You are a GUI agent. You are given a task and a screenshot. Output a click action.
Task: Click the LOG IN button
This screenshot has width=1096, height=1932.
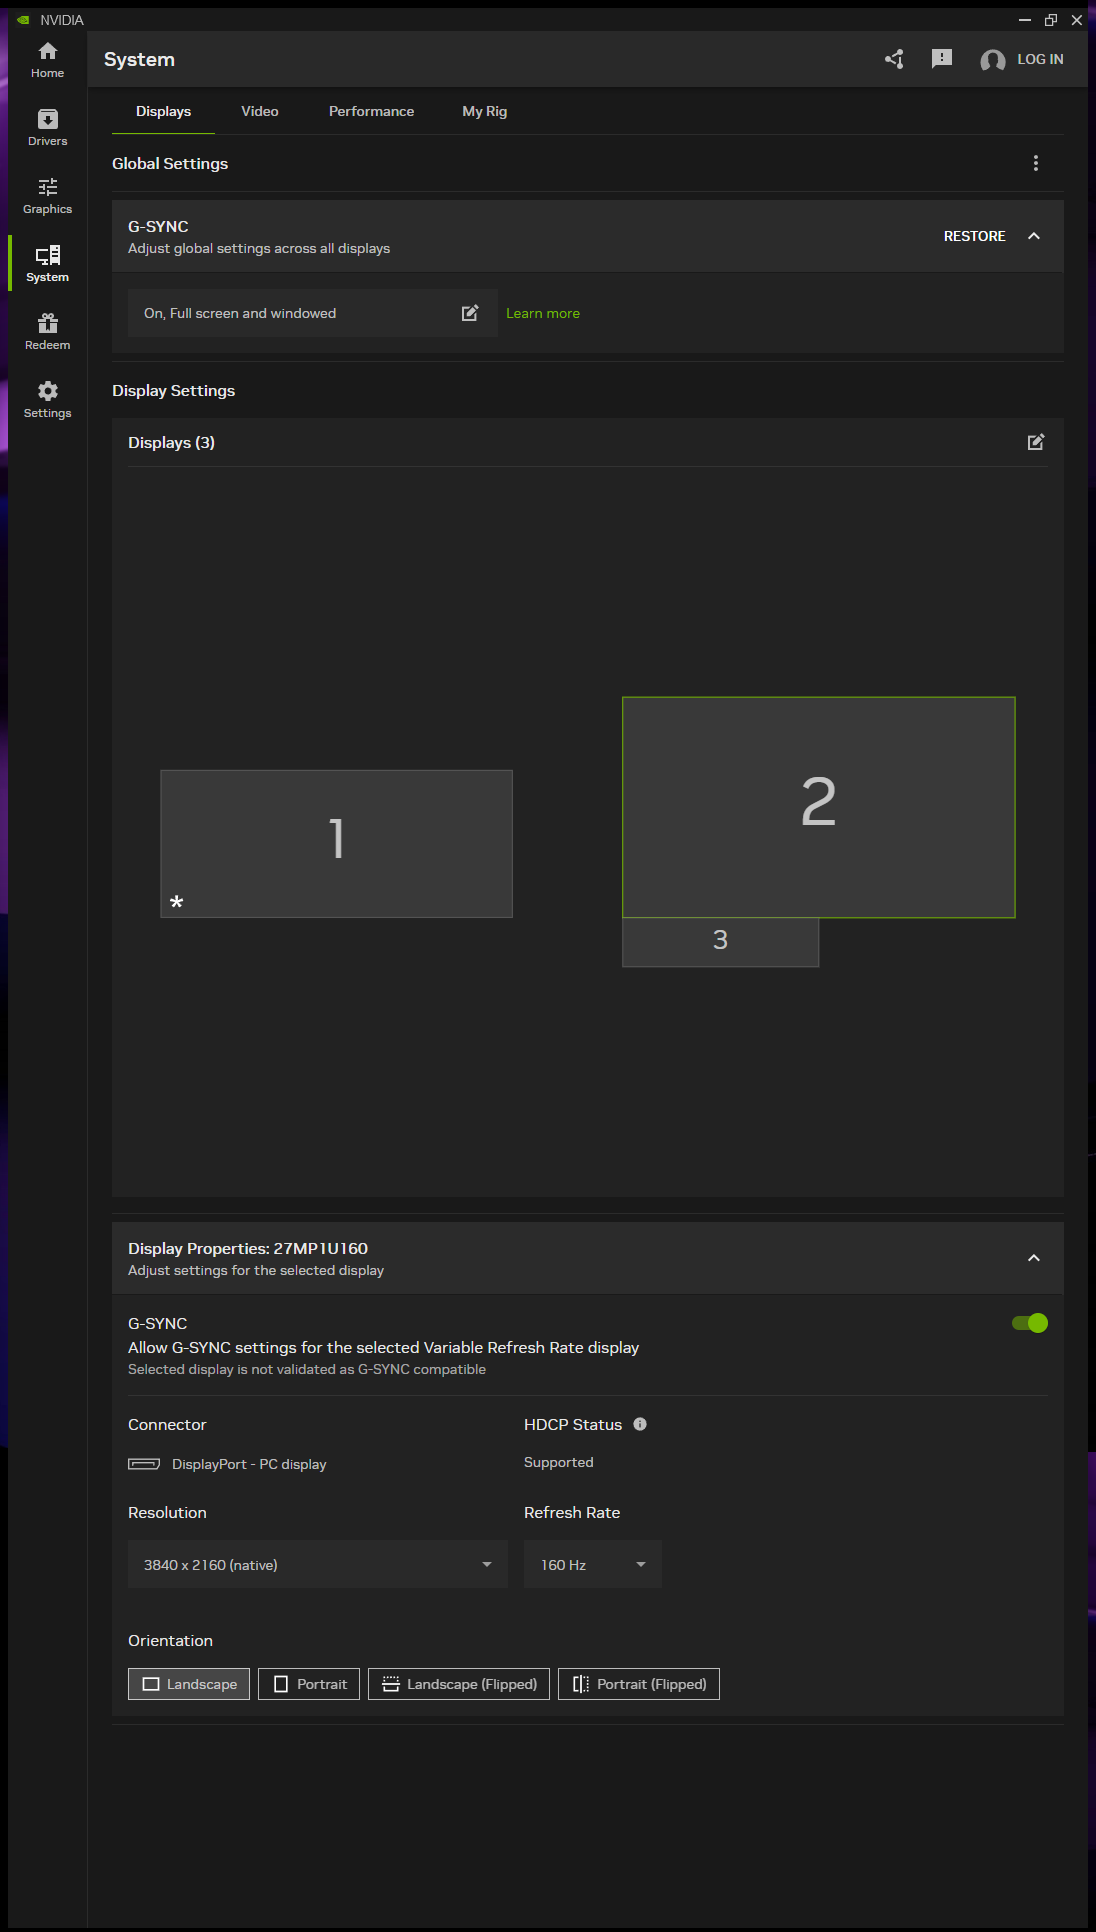pos(1040,59)
